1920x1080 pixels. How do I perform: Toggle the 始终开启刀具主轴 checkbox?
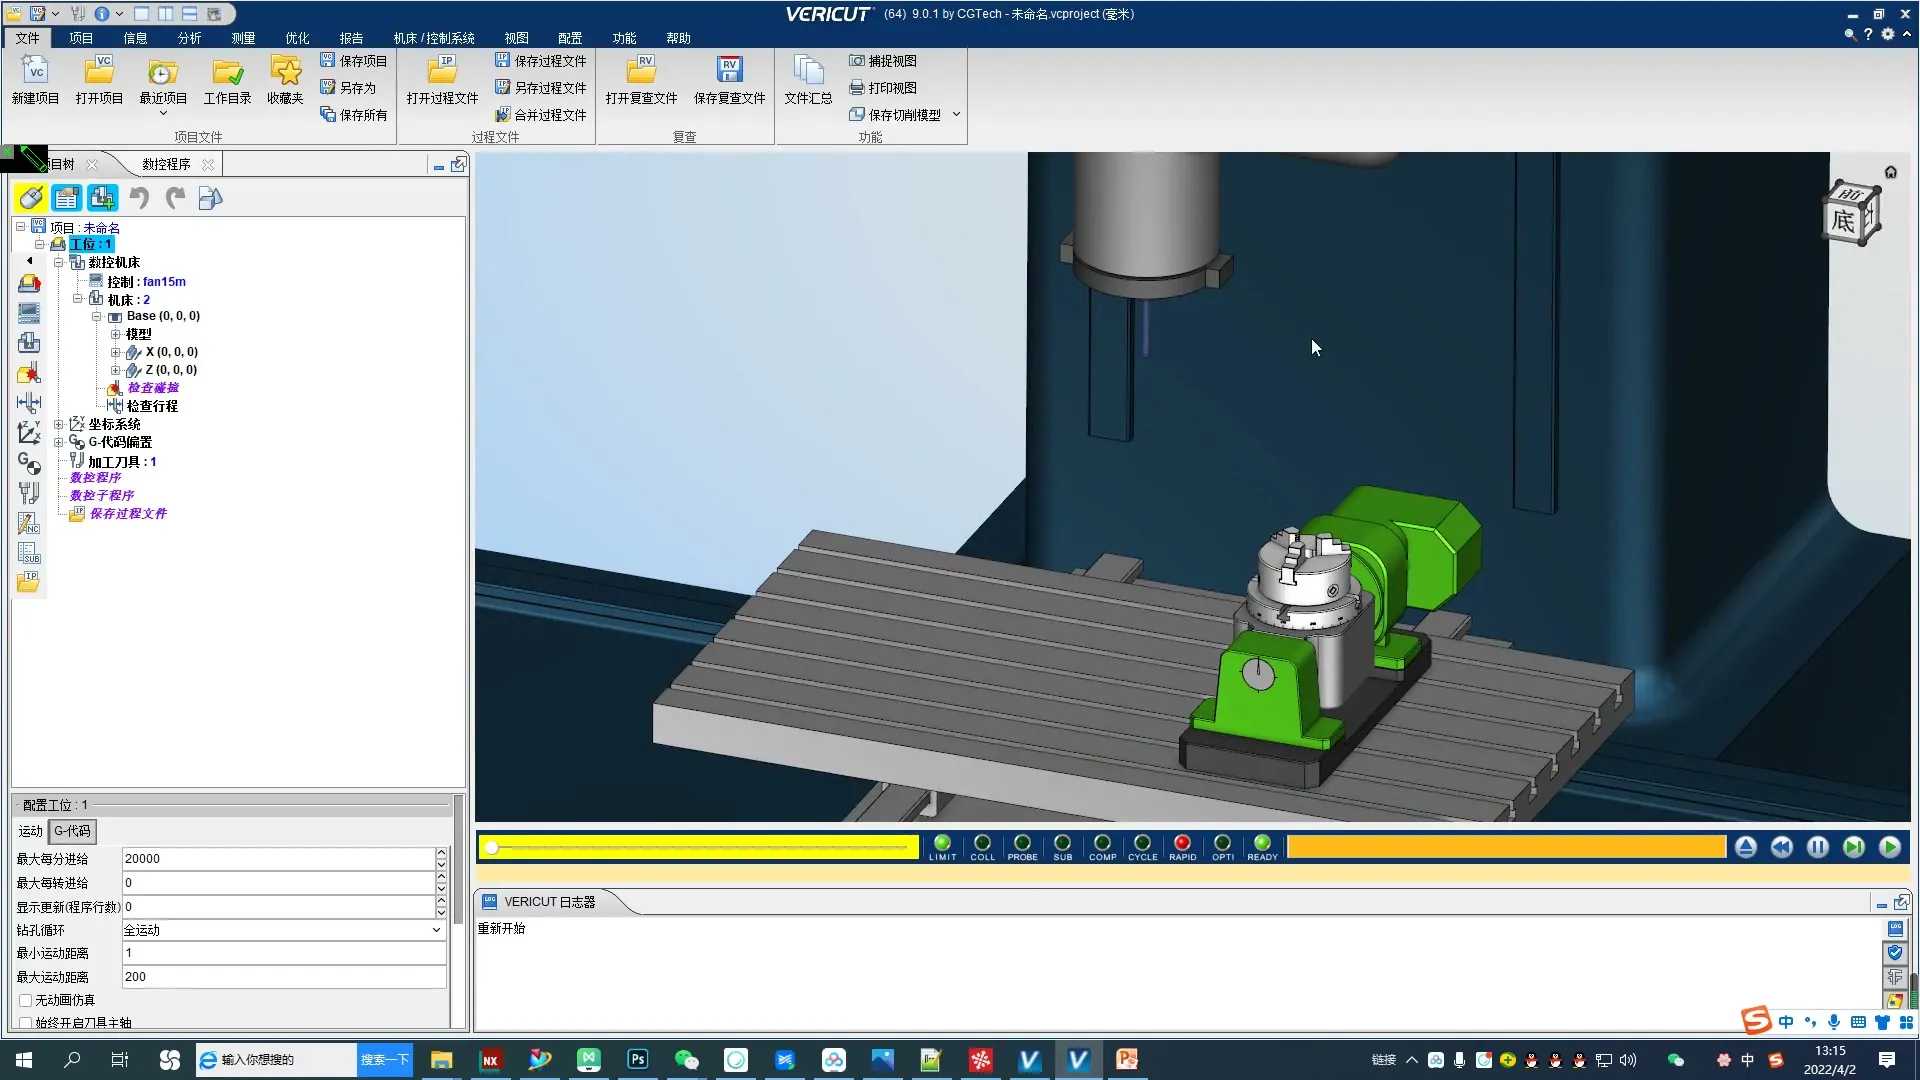[x=26, y=1023]
